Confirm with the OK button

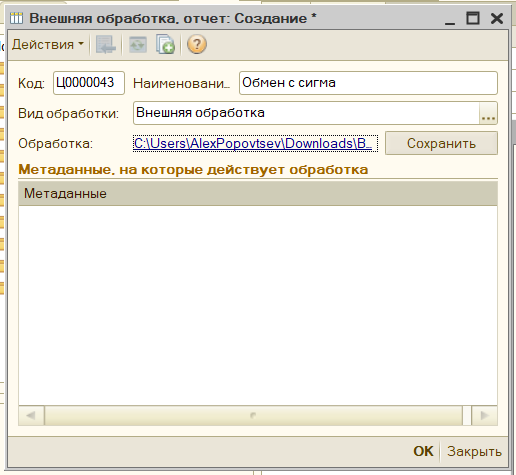pyautogui.click(x=423, y=451)
